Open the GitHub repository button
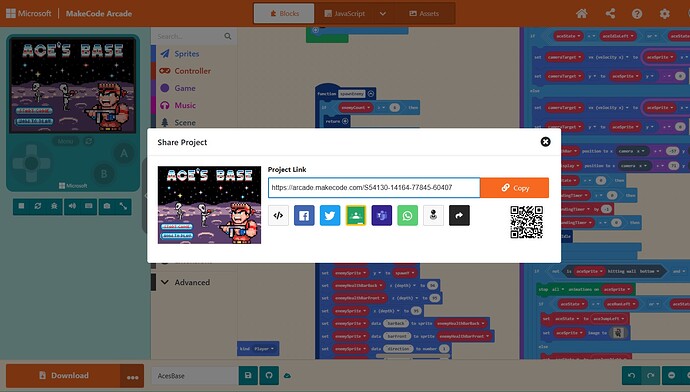 269,376
